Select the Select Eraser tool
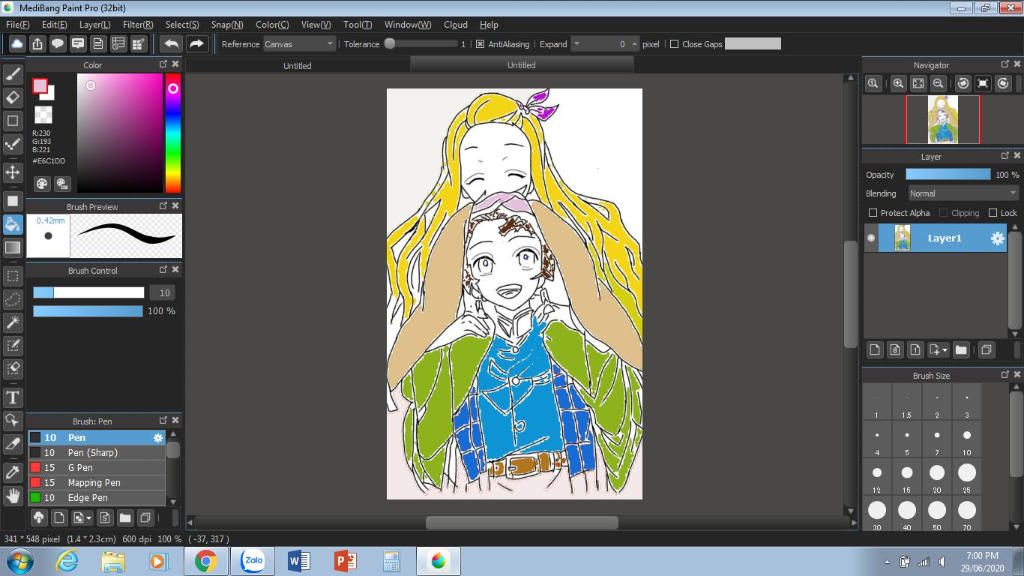Image resolution: width=1024 pixels, height=576 pixels. point(12,369)
